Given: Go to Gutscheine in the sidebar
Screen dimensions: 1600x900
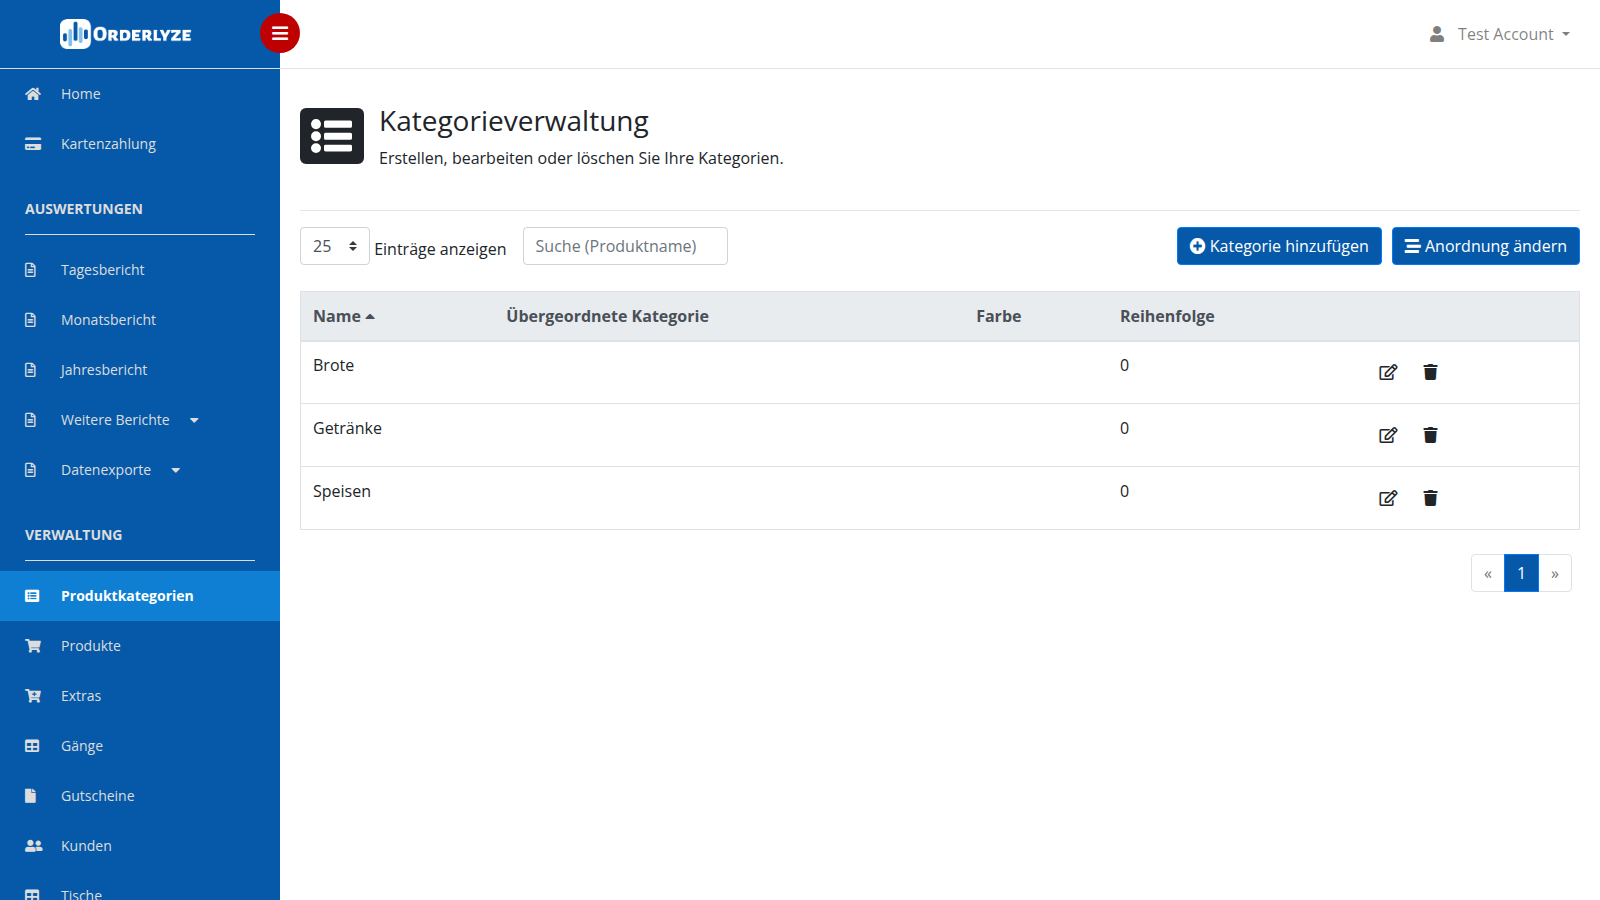Looking at the screenshot, I should 140,796.
